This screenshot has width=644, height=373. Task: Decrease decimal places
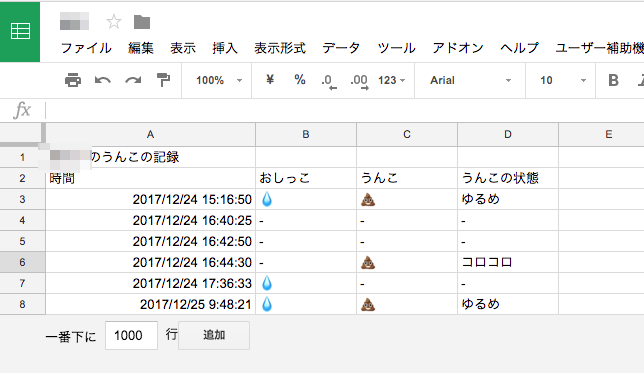(329, 81)
